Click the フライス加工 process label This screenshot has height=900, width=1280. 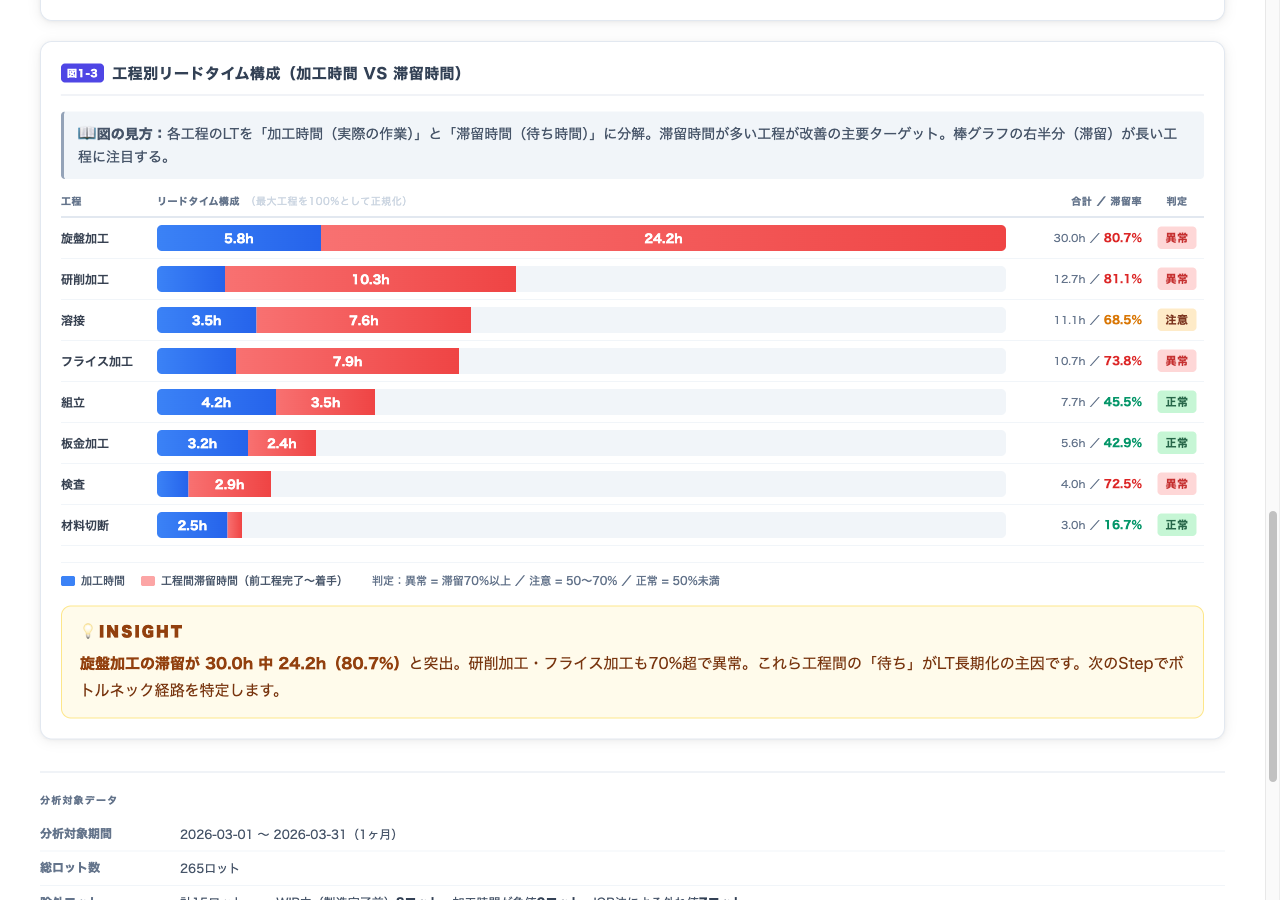tap(97, 362)
